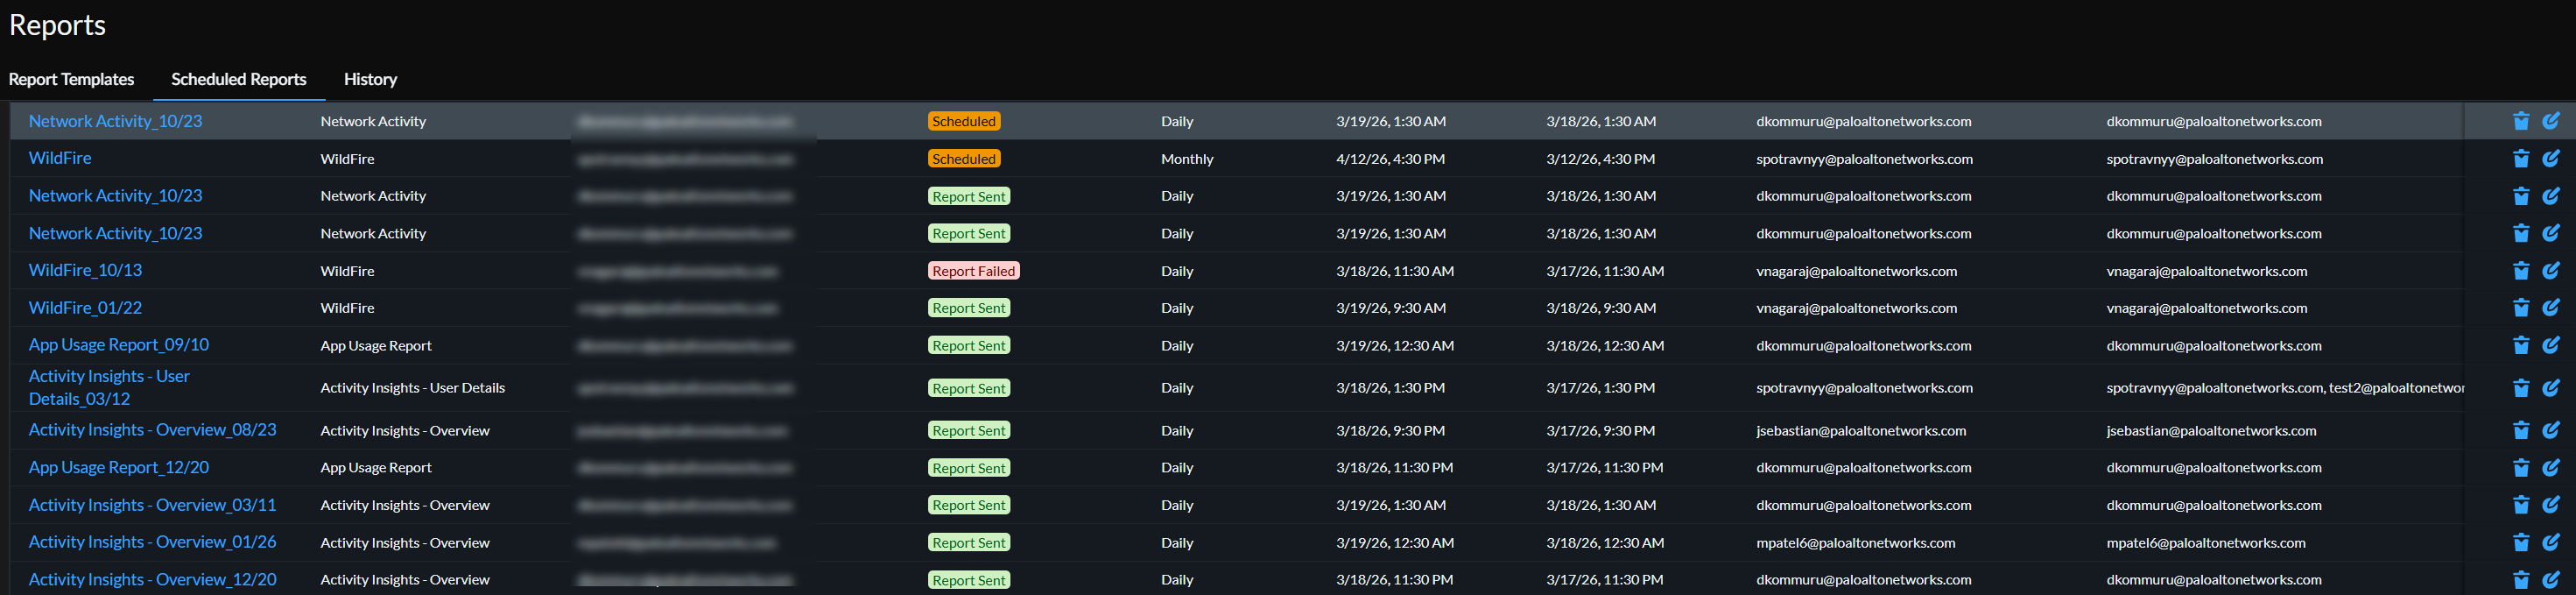Screen dimensions: 2576x595
Task: Click the 3/12/26, 4:30 PM date cell
Action: [x=1600, y=159]
